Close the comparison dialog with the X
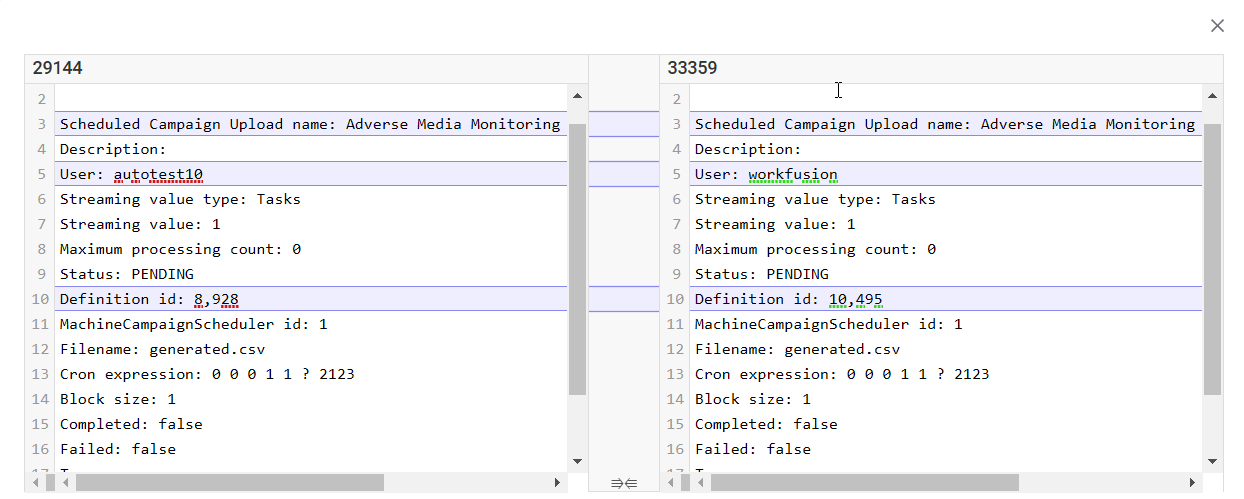The width and height of the screenshot is (1244, 499). pyautogui.click(x=1217, y=26)
